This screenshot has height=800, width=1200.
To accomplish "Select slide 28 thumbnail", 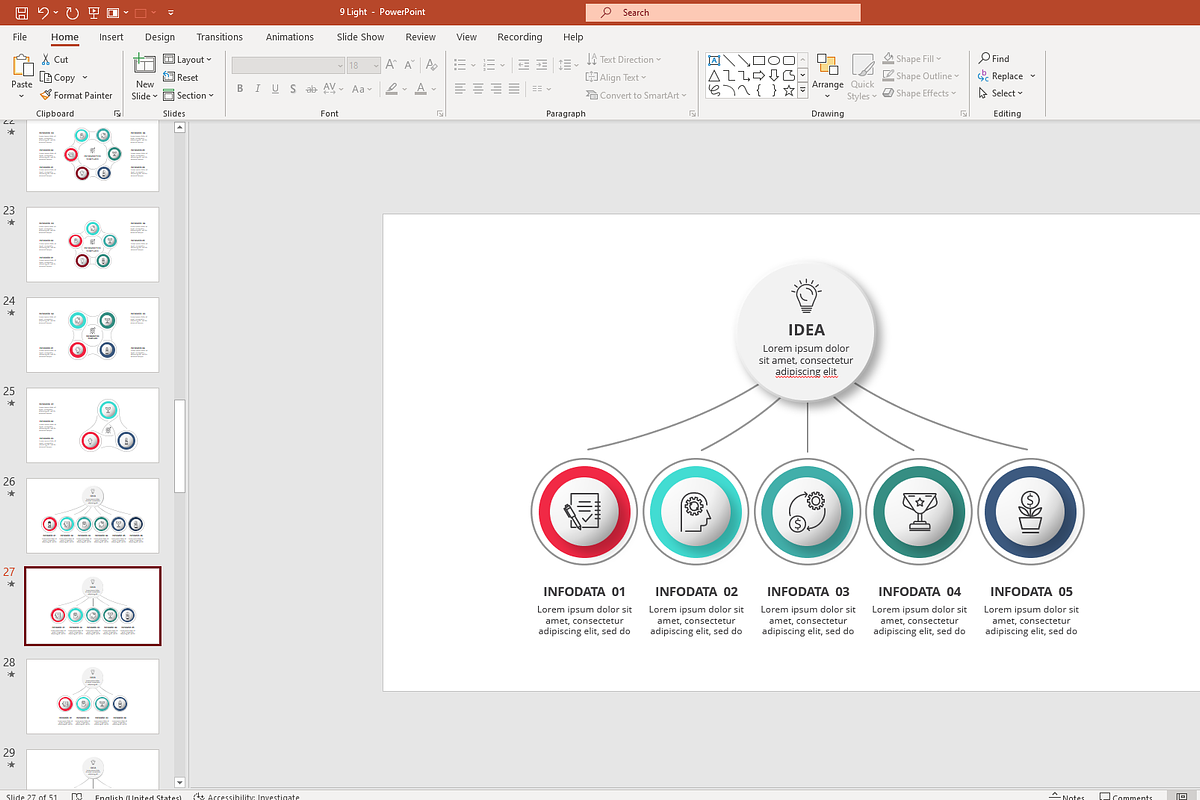I will pos(92,696).
